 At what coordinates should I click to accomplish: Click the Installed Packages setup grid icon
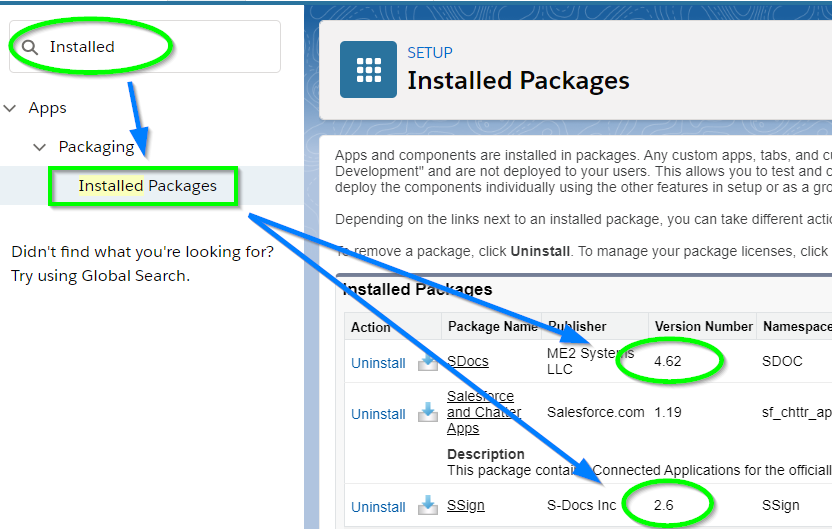tap(368, 70)
